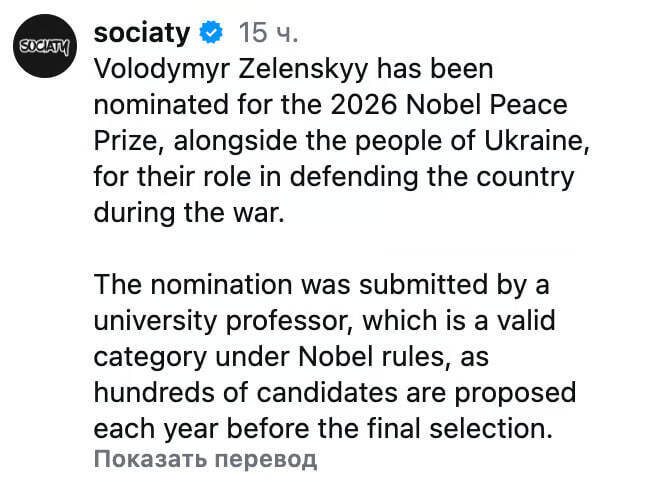The height and width of the screenshot is (482, 648).
Task: Open the sociaty profile avatar
Action: click(43, 46)
